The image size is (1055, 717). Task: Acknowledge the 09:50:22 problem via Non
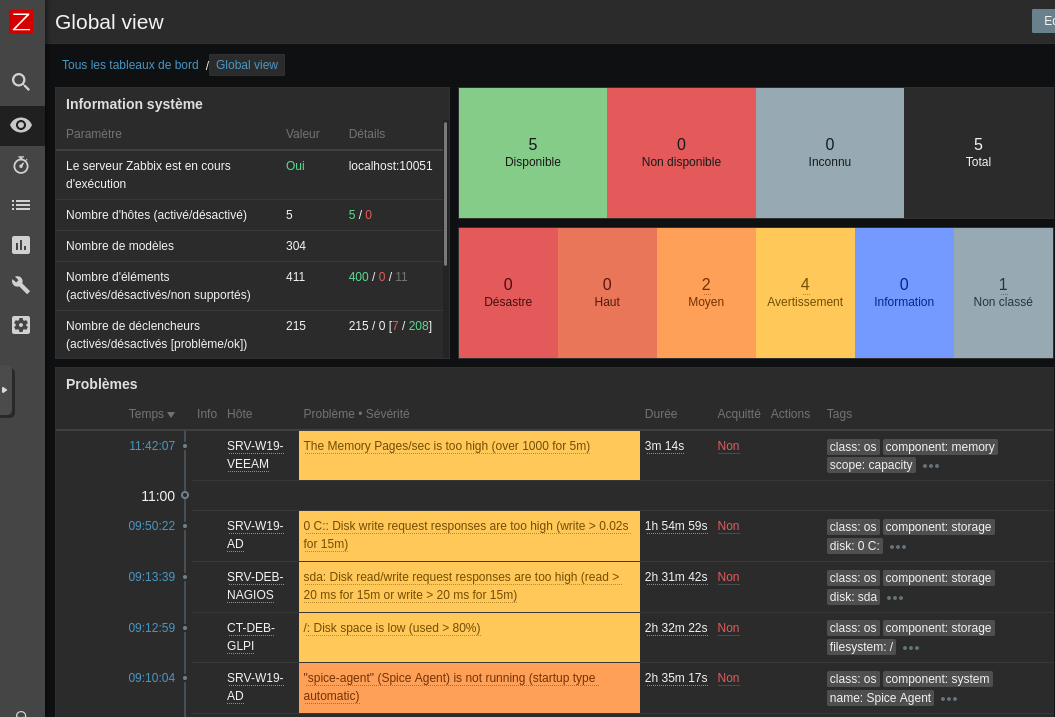pos(728,526)
